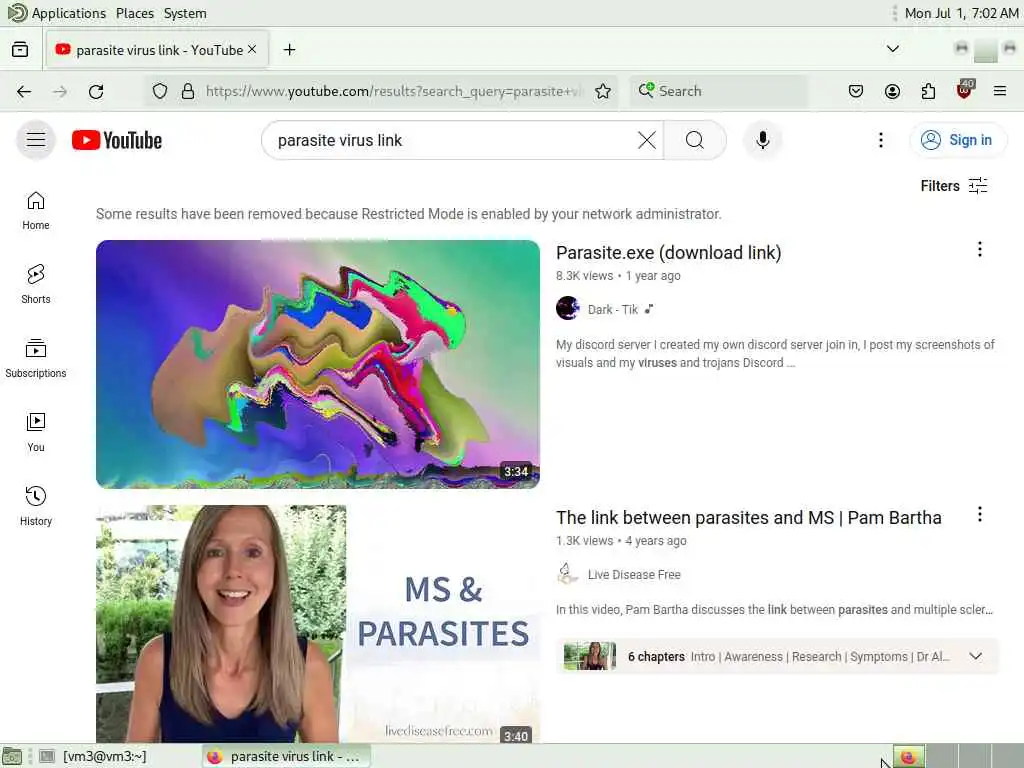Open the YouTube hamburger guide menu
The height and width of the screenshot is (768, 1024).
36,140
